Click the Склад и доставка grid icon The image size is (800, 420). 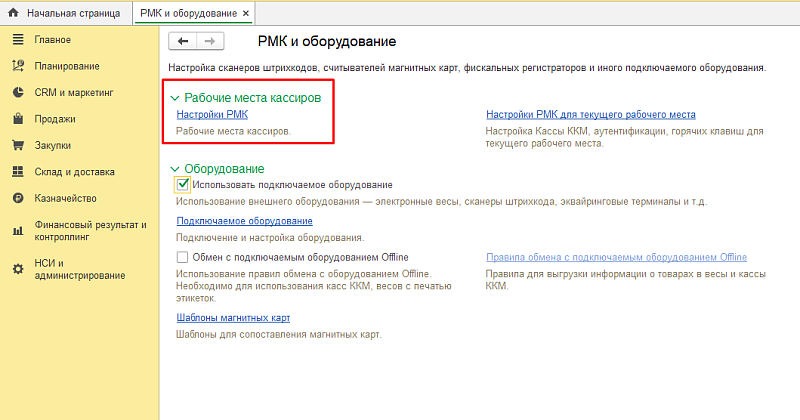click(17, 172)
